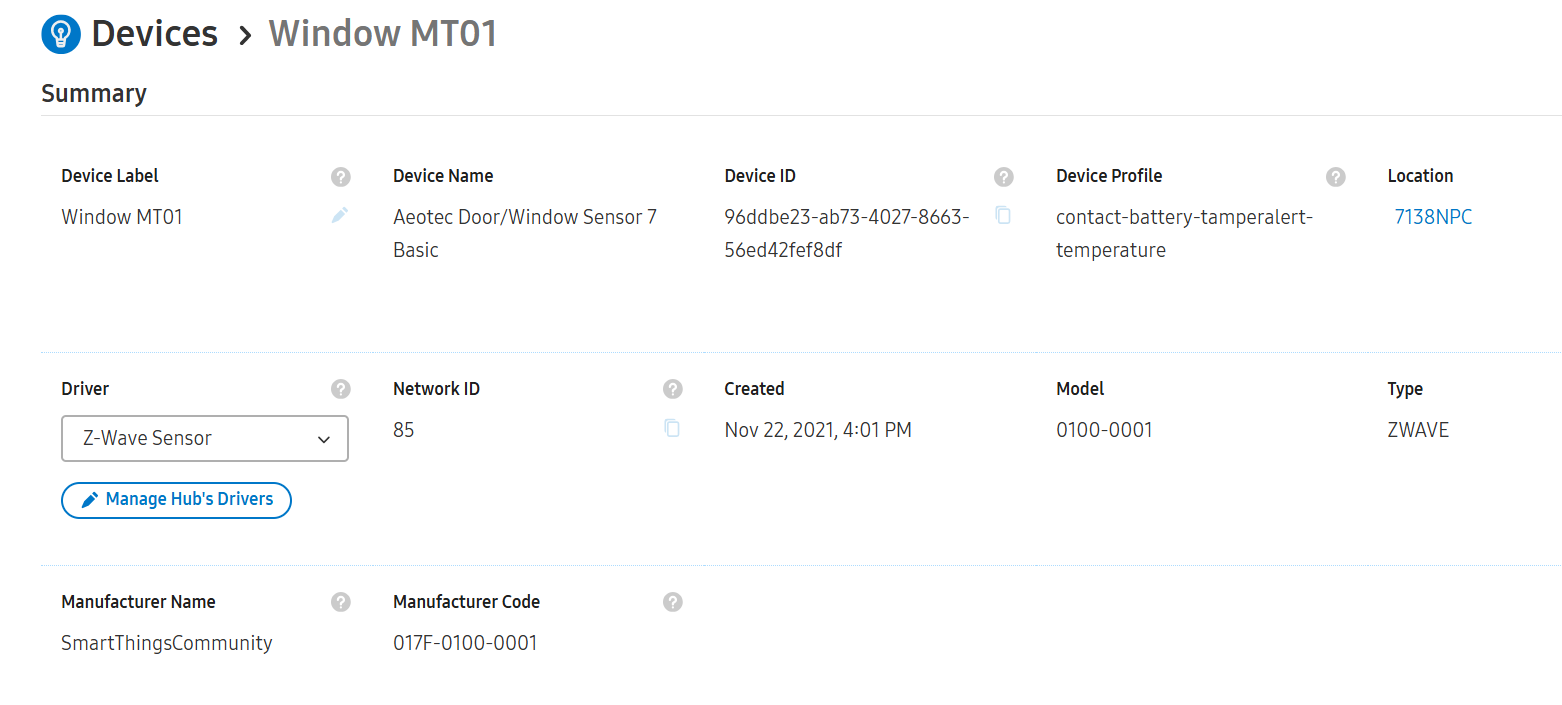Copy the Device ID with copy icon
Image resolution: width=1562 pixels, height=705 pixels.
(1003, 215)
